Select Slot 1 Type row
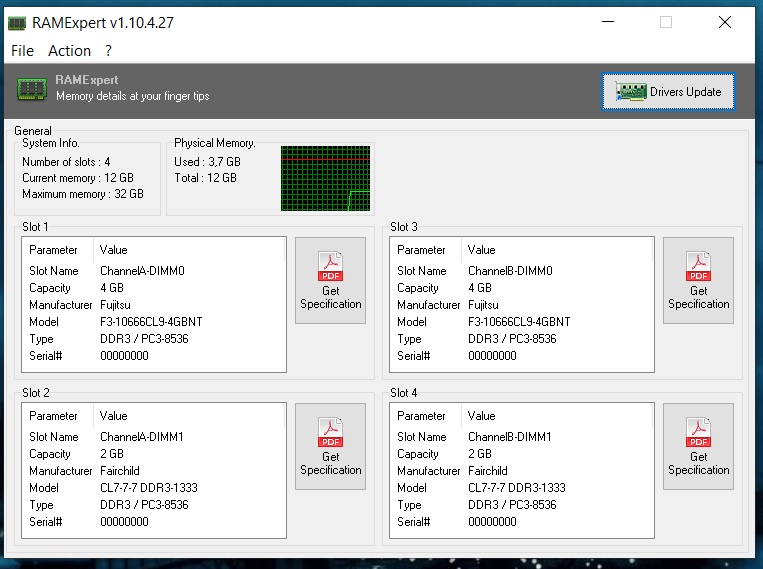The width and height of the screenshot is (763, 569). click(x=154, y=339)
